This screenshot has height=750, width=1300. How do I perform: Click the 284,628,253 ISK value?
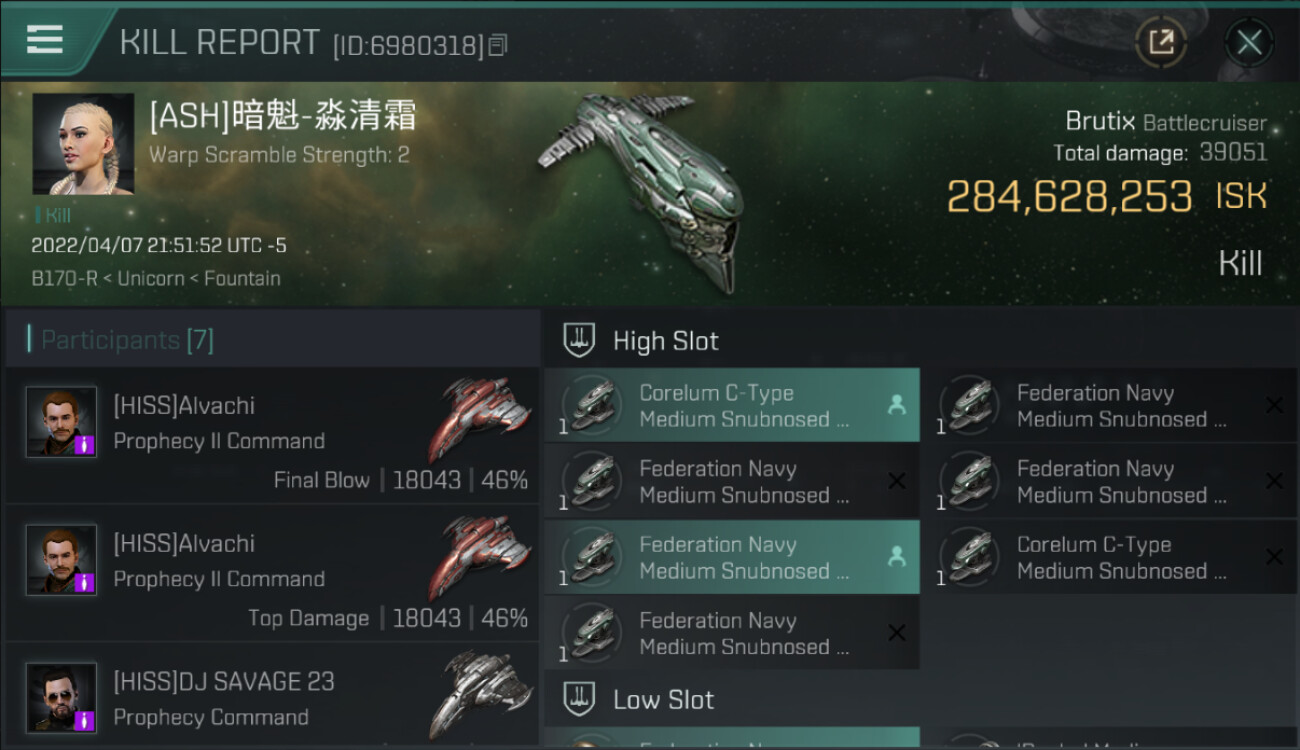tap(1070, 197)
